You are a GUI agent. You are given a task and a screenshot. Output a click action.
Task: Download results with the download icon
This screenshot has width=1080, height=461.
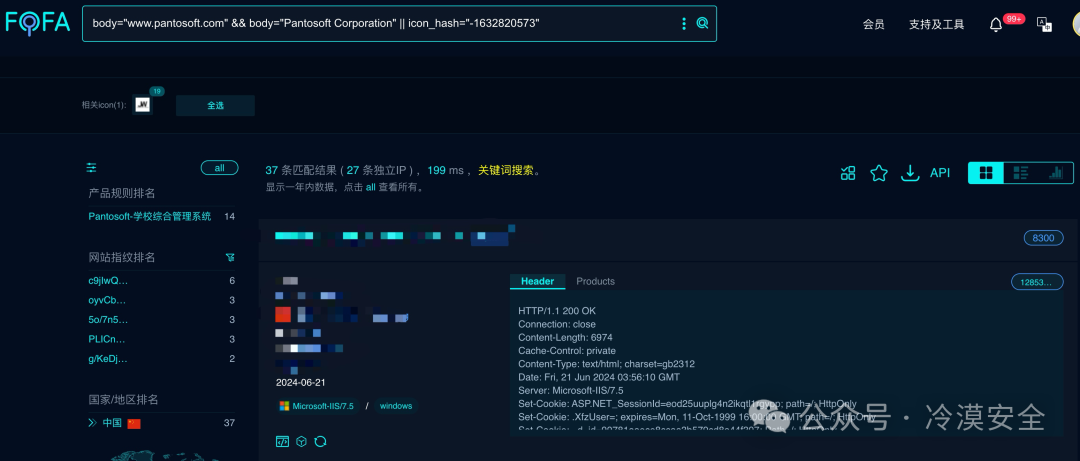[911, 173]
